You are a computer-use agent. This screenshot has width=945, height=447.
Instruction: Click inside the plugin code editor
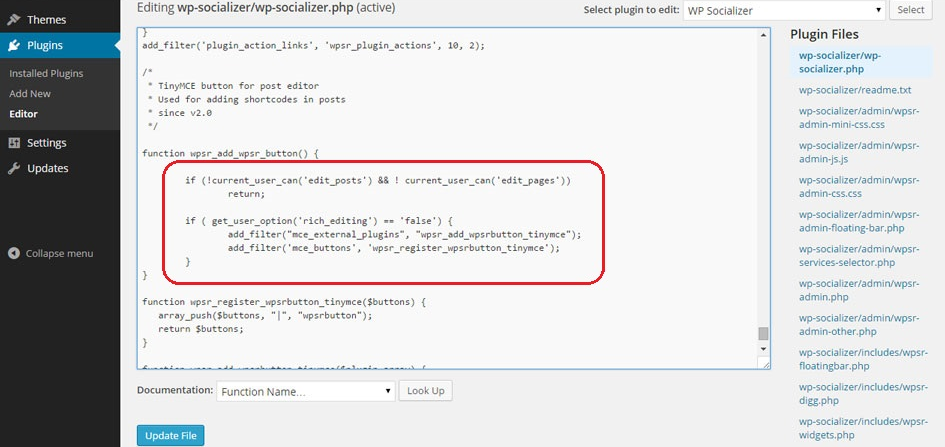click(447, 198)
